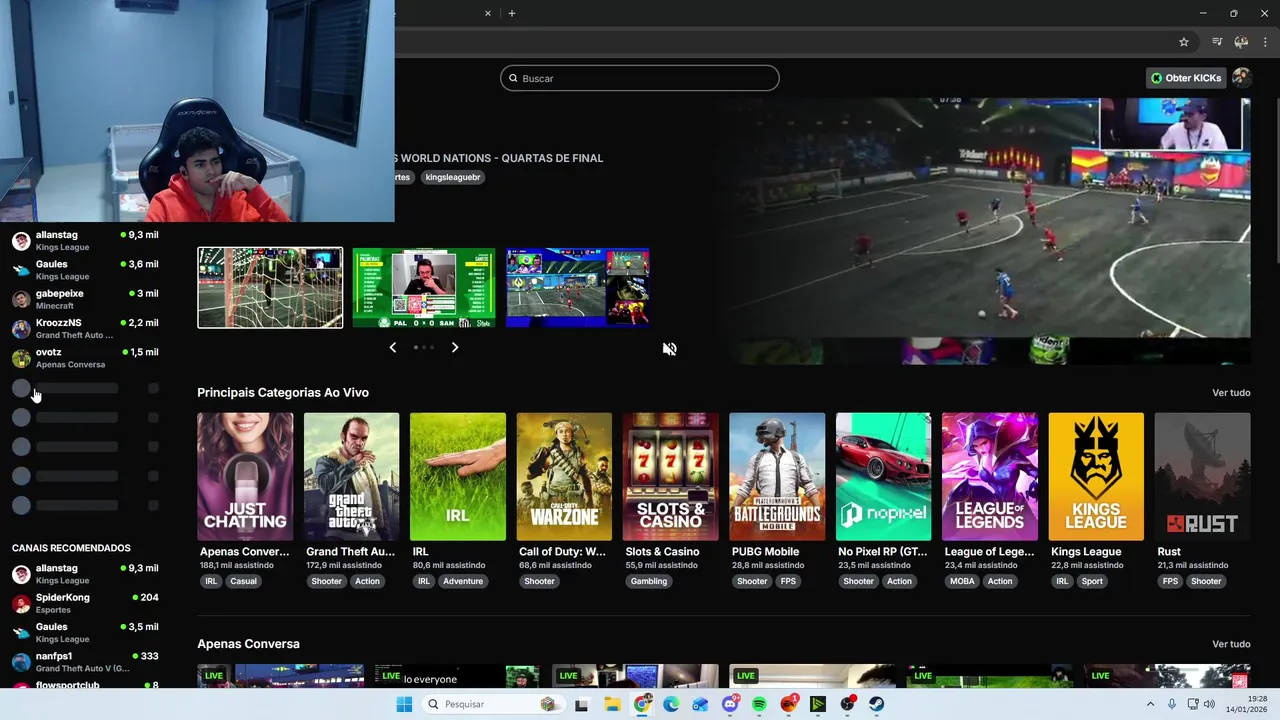Click the FPS tag under PUBG Mobile
Screen dimensions: 1280x720
point(789,581)
